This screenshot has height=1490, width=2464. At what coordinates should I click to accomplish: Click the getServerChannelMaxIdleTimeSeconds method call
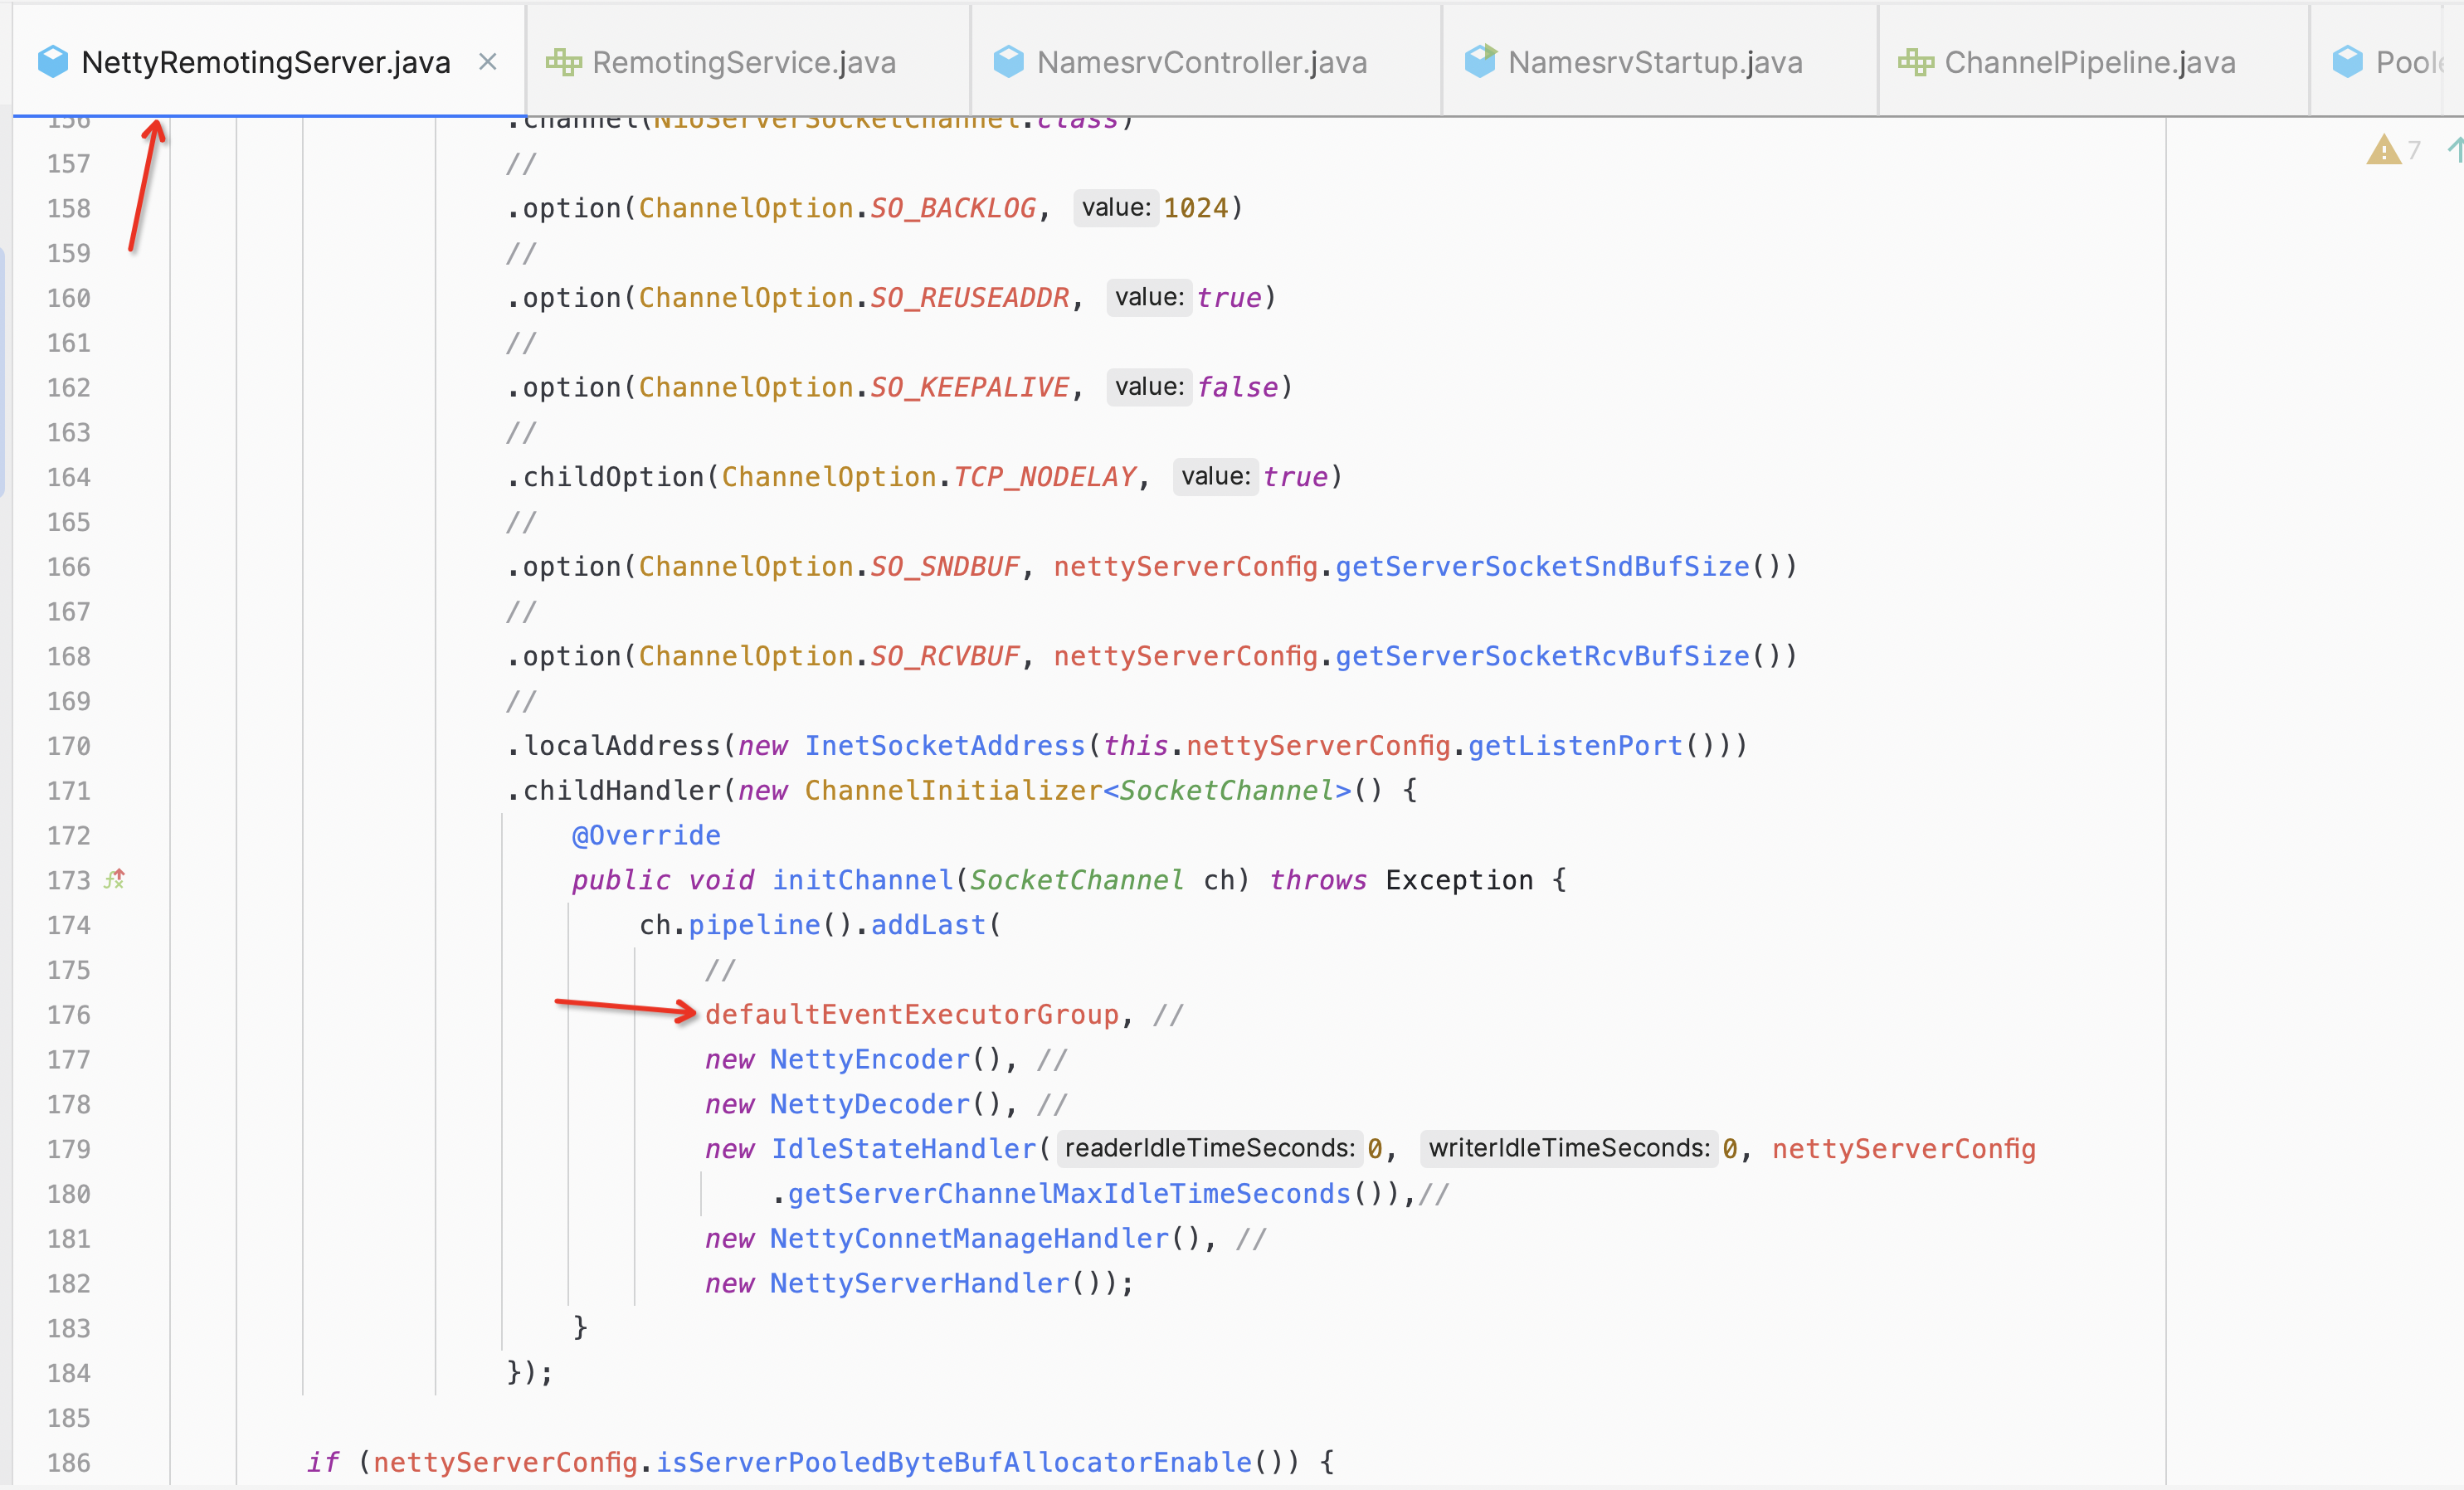1069,1194
